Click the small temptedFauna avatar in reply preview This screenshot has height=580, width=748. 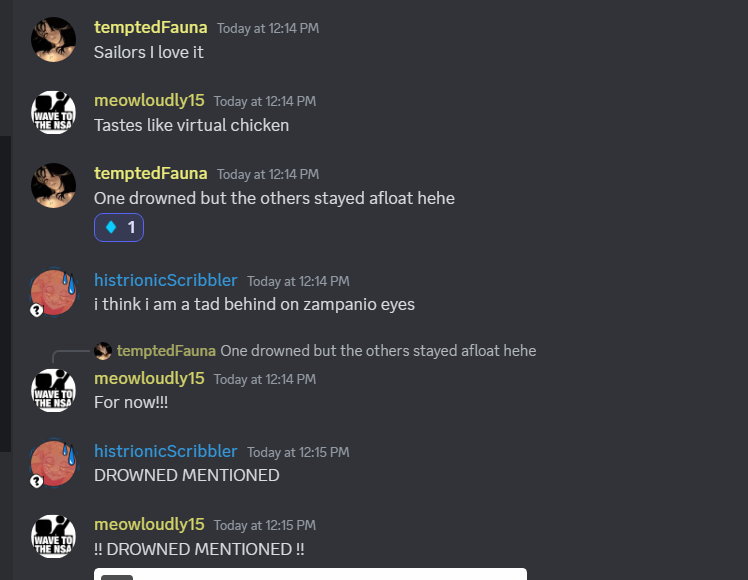pos(103,351)
